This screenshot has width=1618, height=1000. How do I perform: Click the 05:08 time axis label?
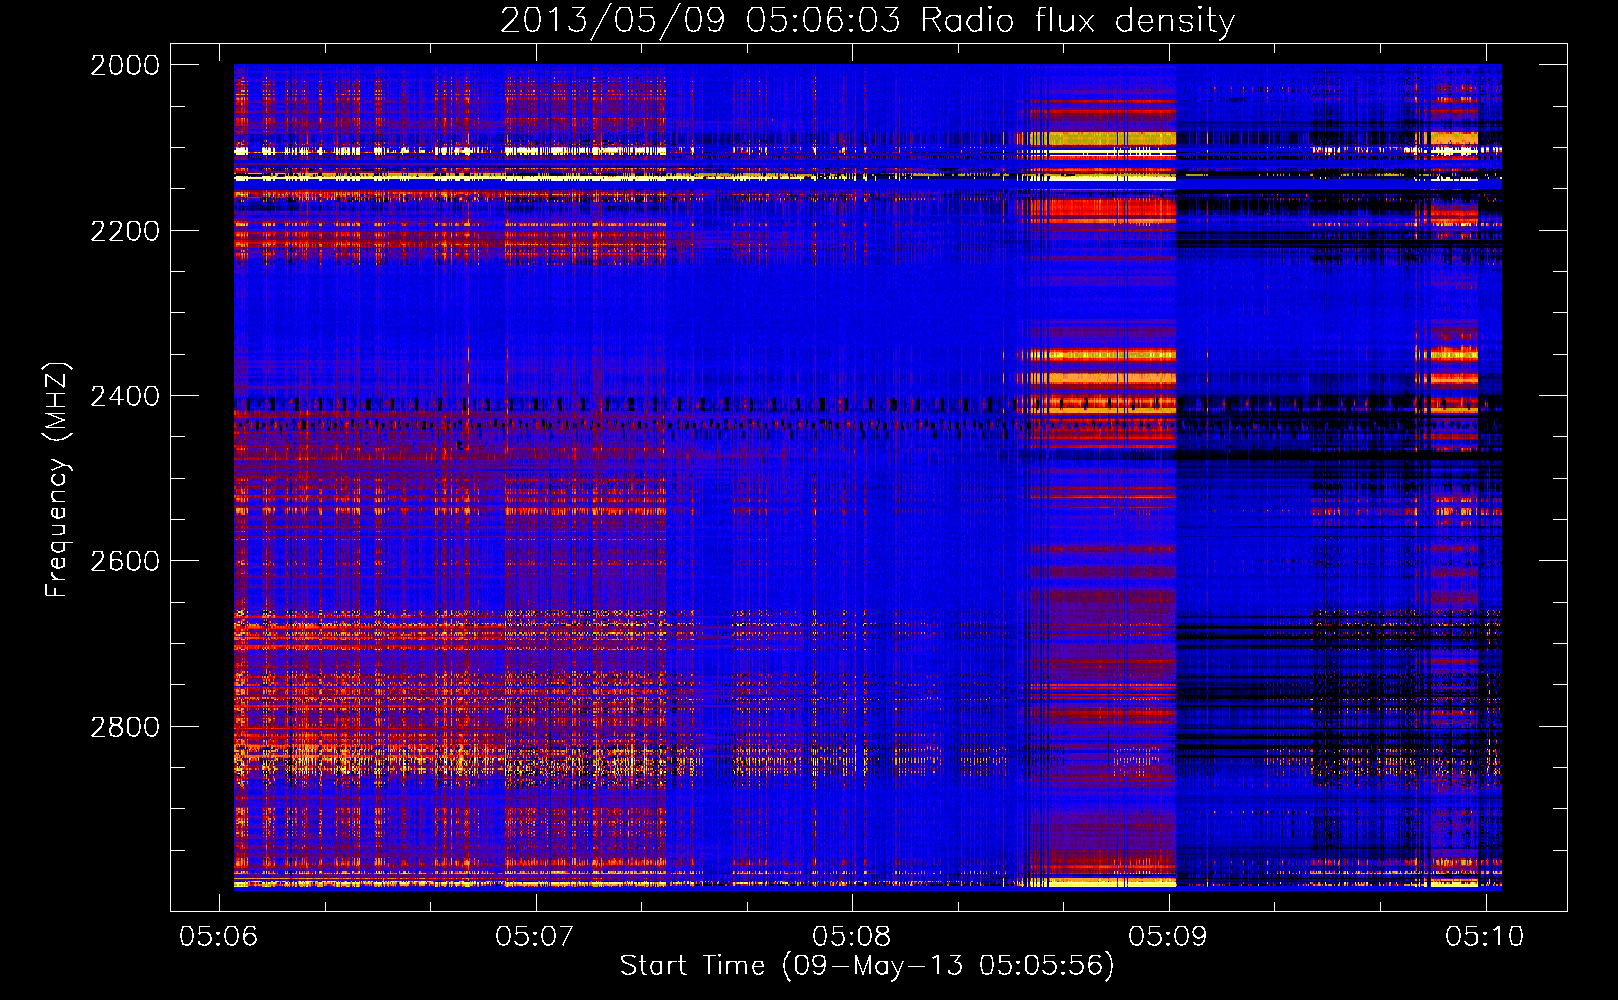tap(851, 936)
